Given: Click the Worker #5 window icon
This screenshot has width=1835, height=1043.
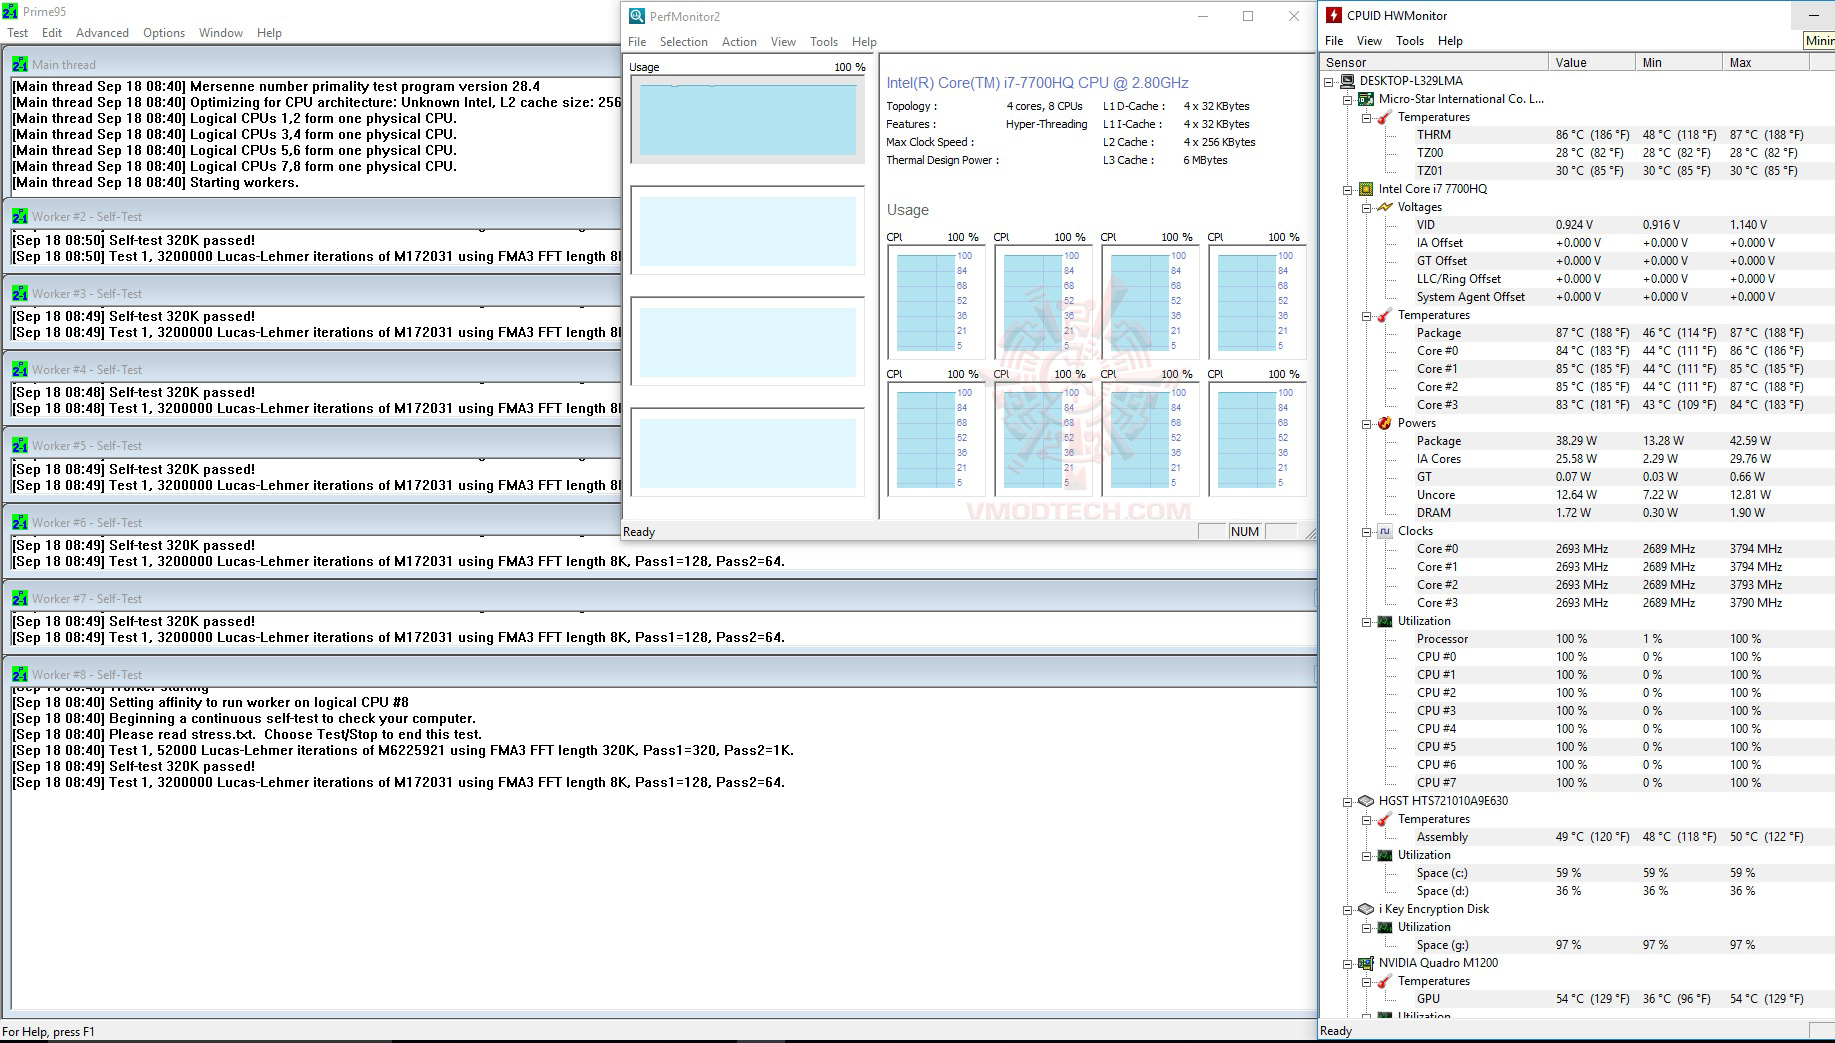Looking at the screenshot, I should (x=20, y=445).
